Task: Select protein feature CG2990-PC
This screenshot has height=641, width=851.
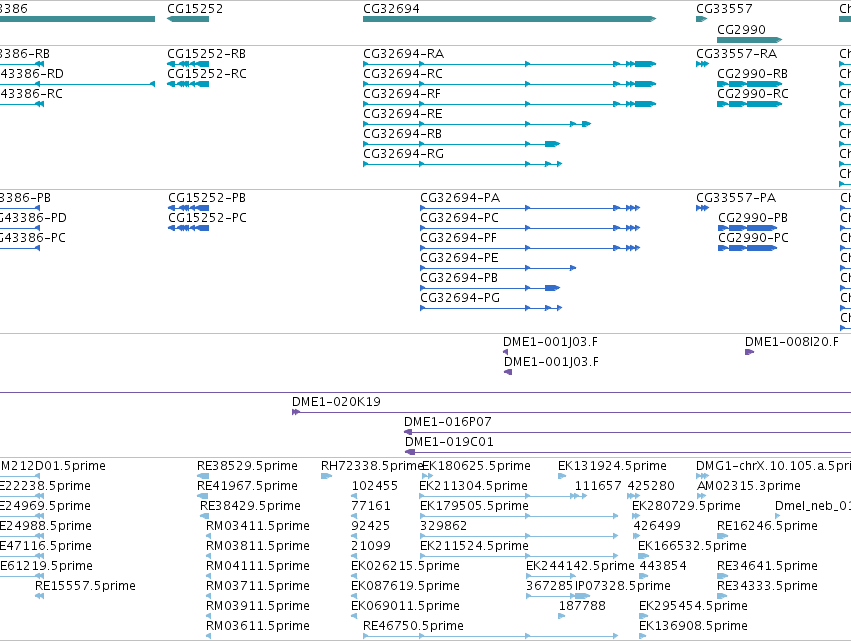Action: coord(753,238)
